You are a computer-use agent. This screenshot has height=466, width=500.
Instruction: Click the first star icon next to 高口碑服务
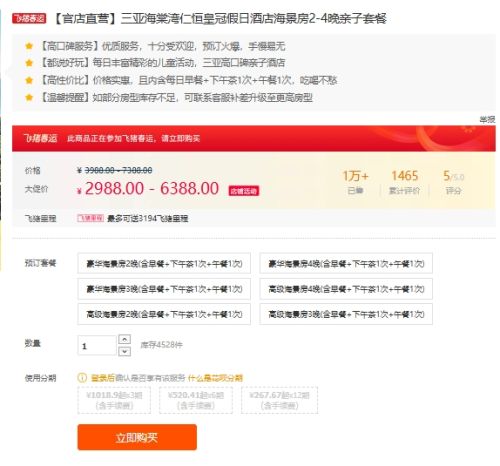29,46
